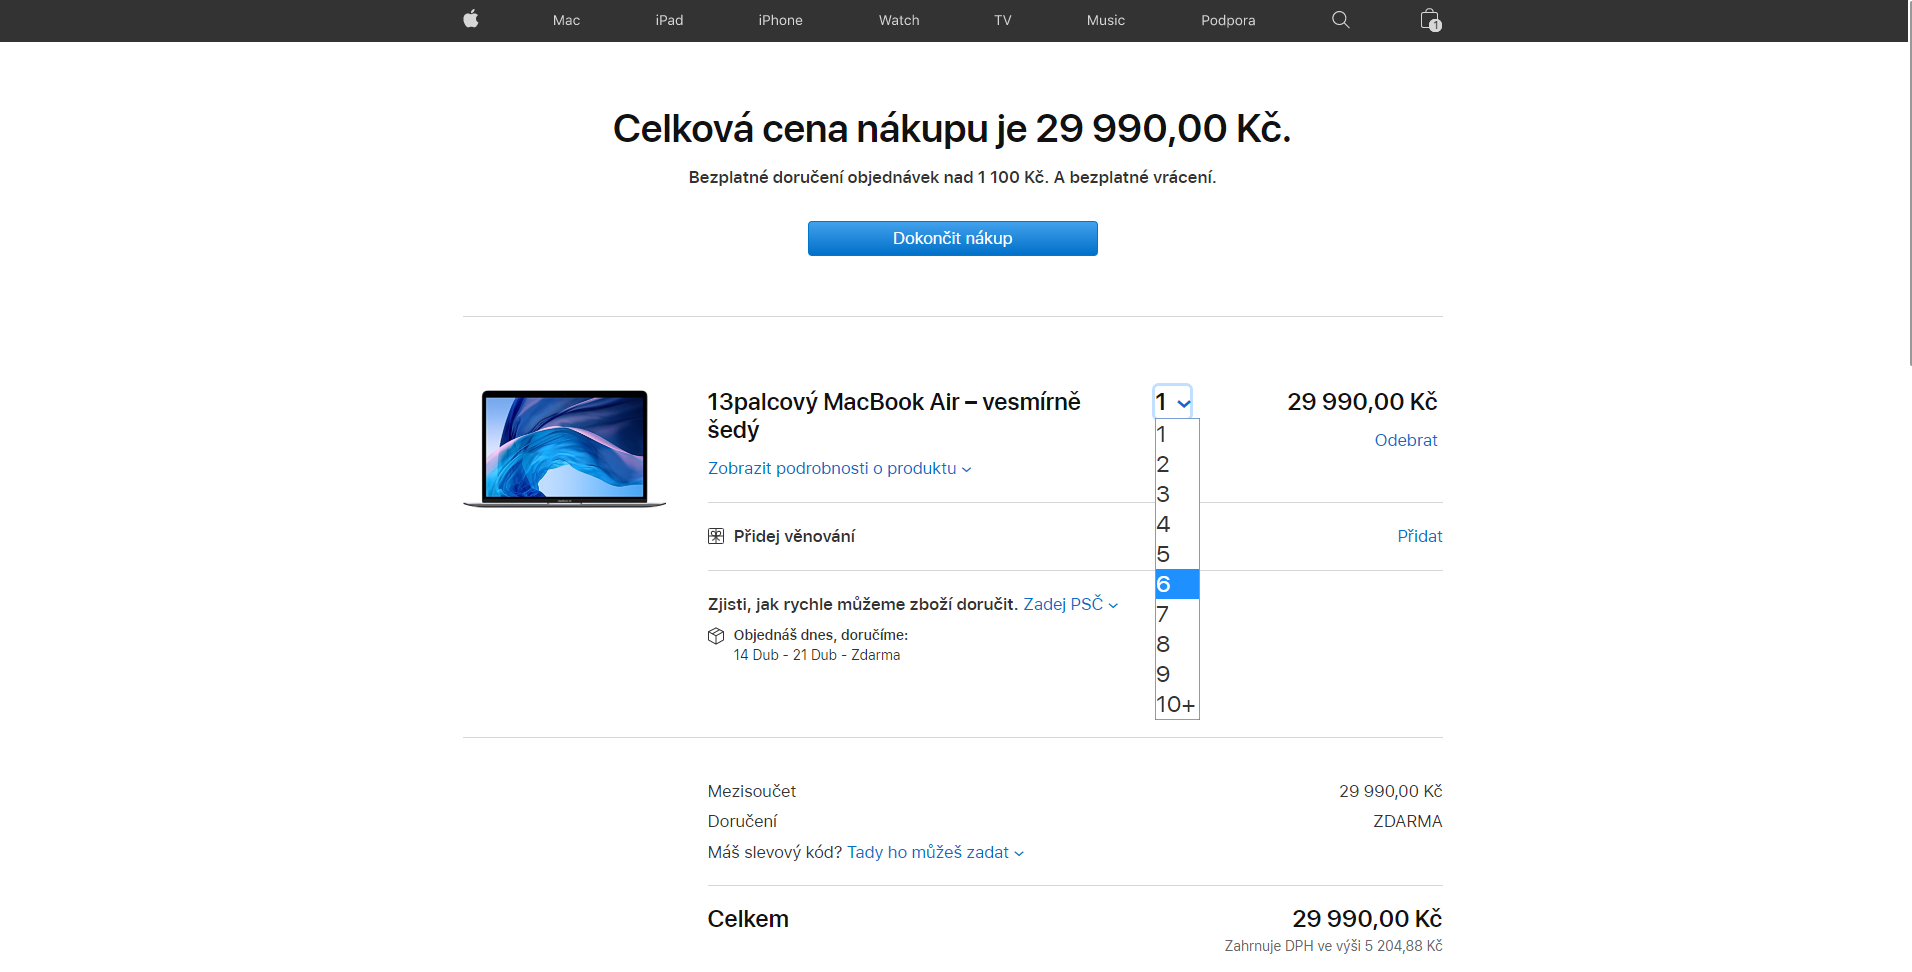This screenshot has height=972, width=1912.
Task: Click the 'Zahrnuje DPH ve výši 5 204,88 Kč' note
Action: pos(1333,946)
